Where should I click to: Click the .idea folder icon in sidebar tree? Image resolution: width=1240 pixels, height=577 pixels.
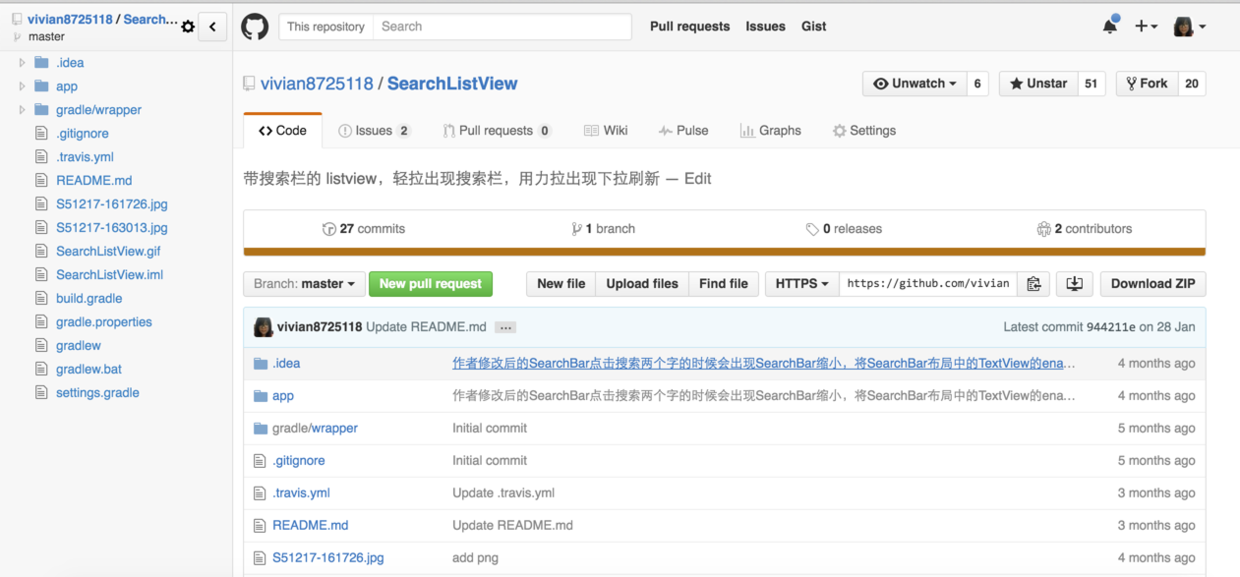tap(41, 62)
